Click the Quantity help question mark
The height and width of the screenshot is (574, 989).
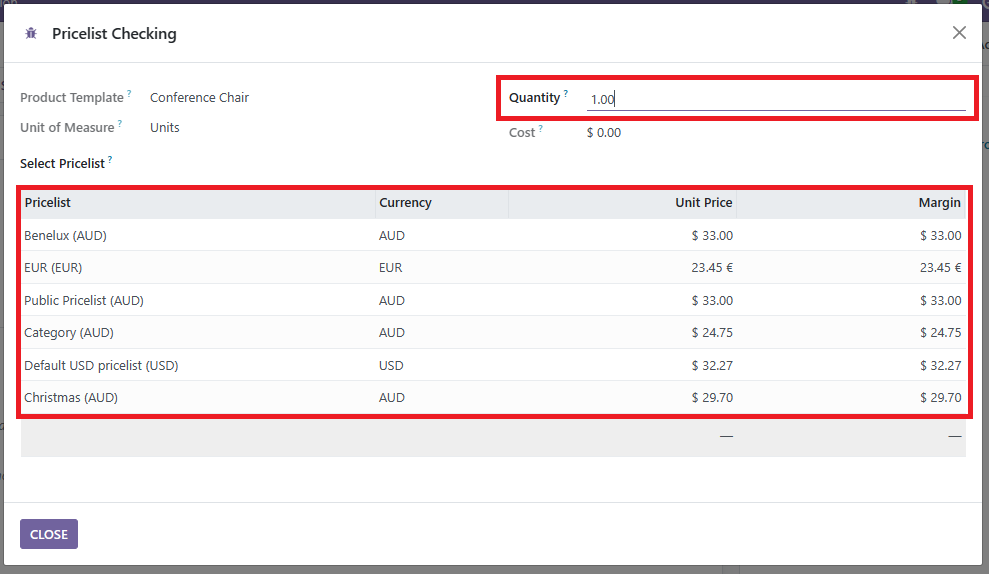(x=565, y=94)
